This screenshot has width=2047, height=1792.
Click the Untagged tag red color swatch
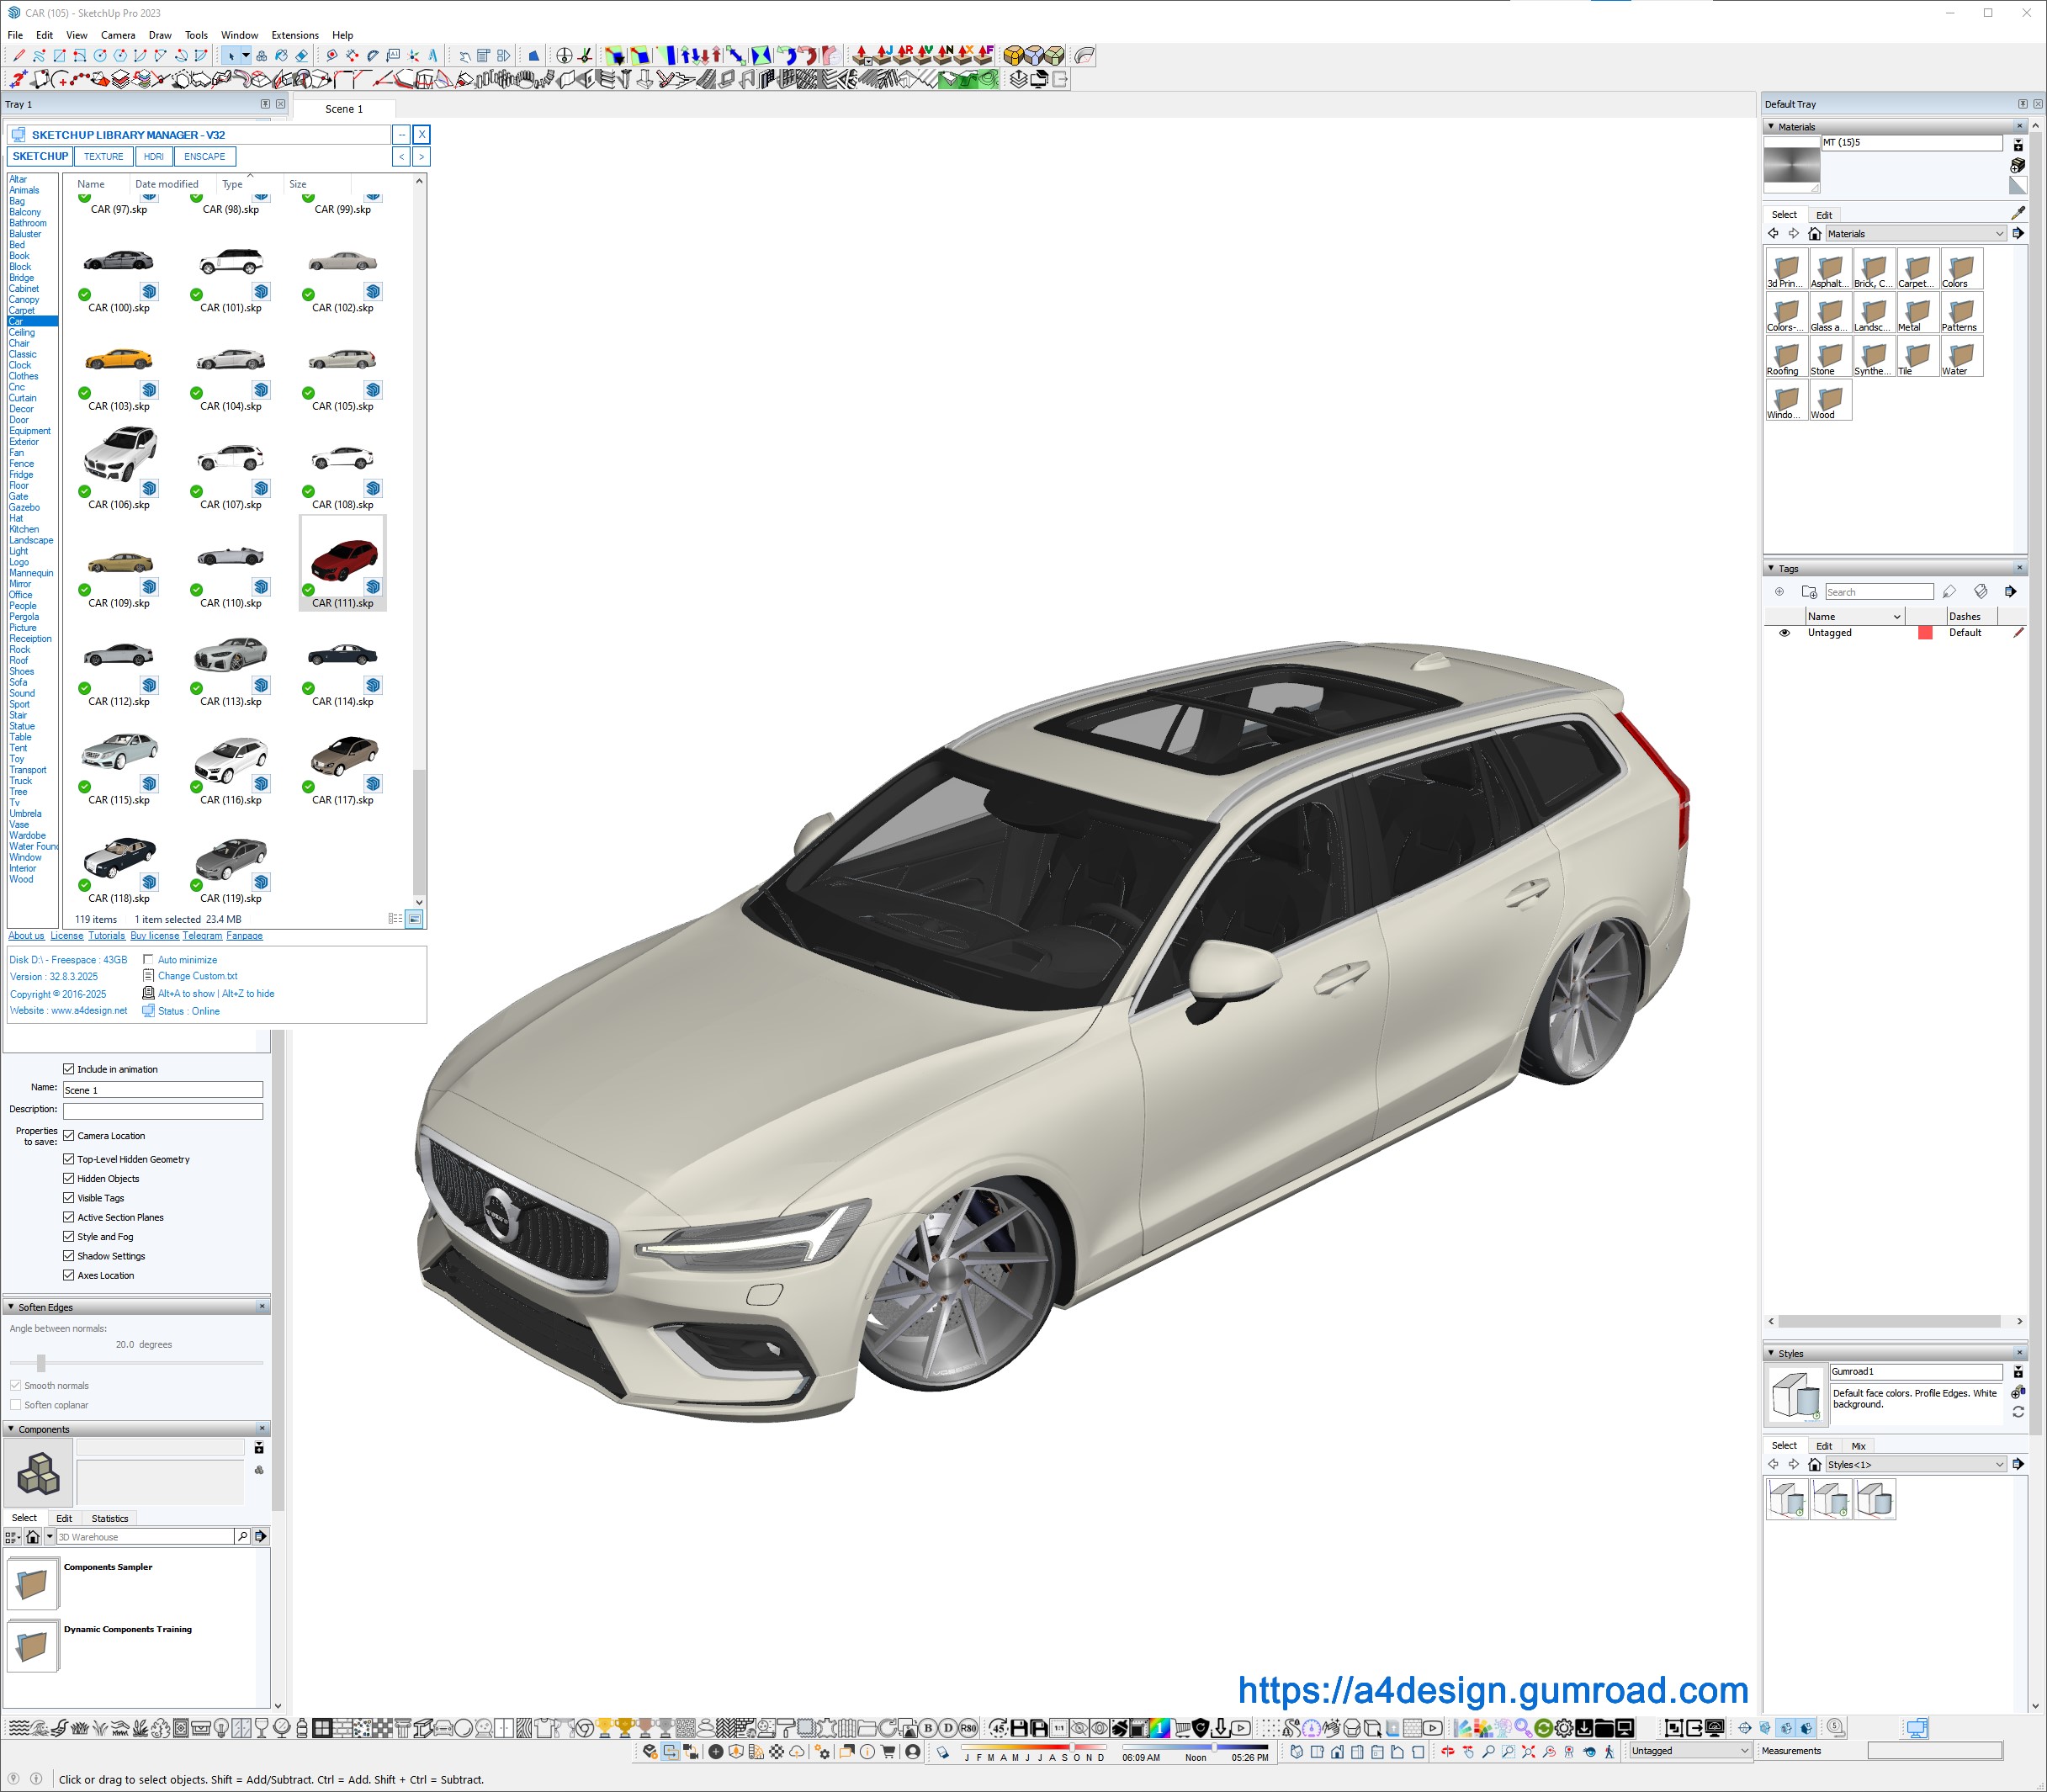point(1924,633)
